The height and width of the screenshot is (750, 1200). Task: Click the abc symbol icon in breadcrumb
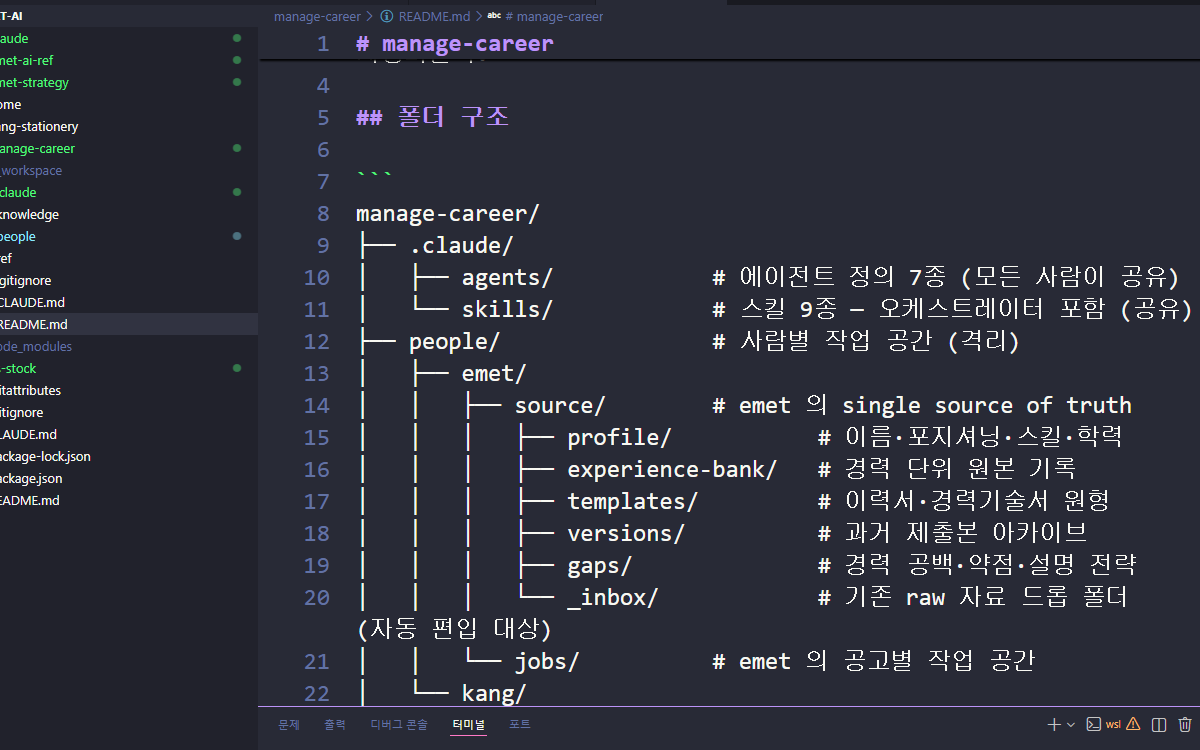pos(494,17)
